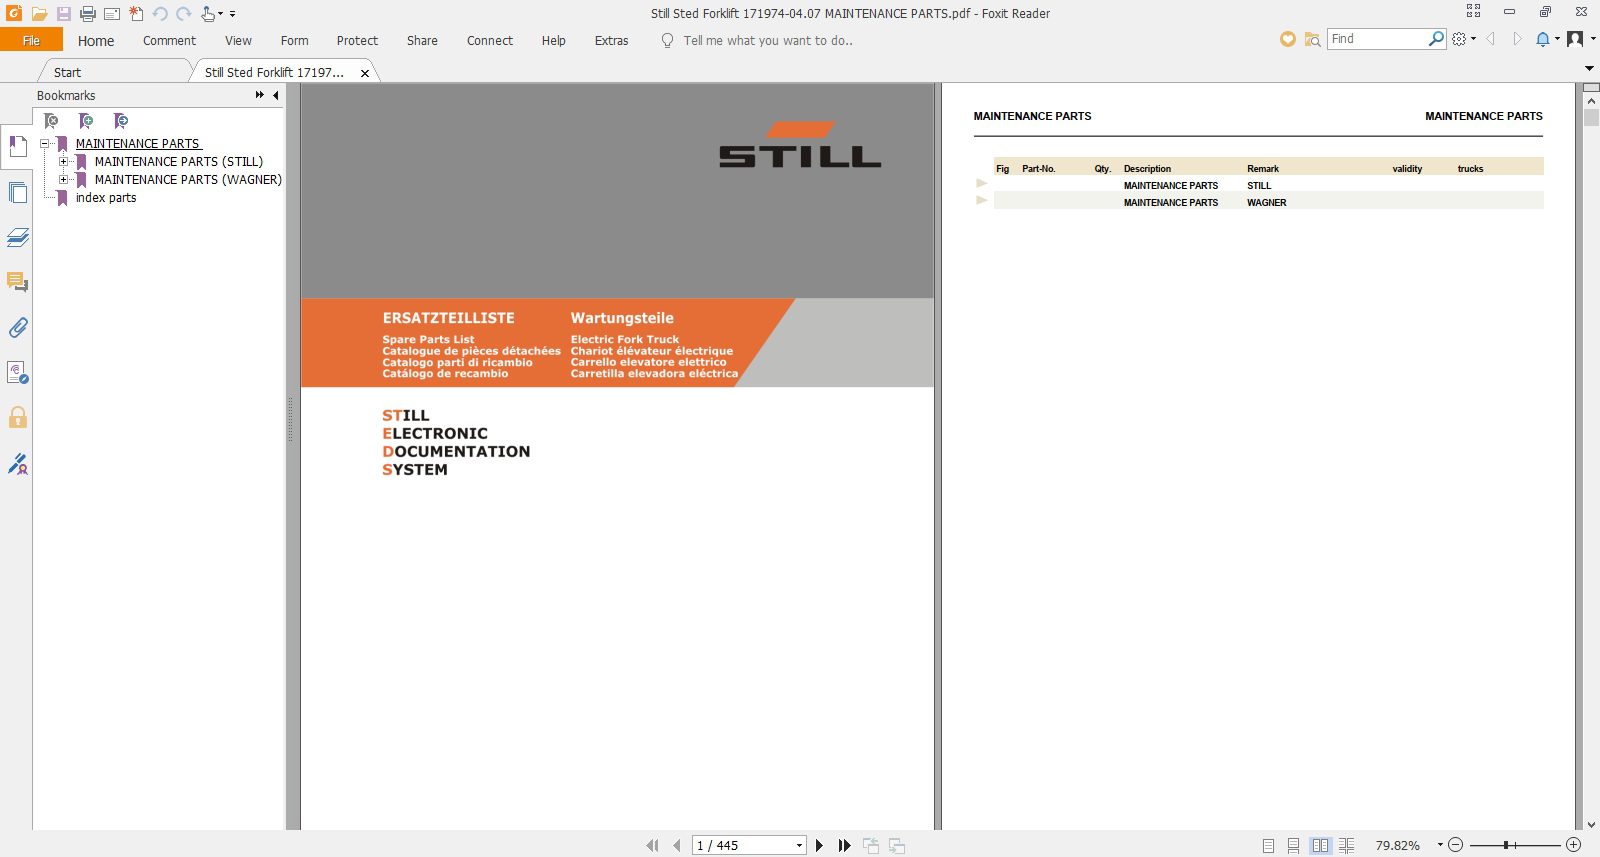This screenshot has width=1600, height=857.
Task: Click the Redo arrow icon
Action: tap(184, 14)
